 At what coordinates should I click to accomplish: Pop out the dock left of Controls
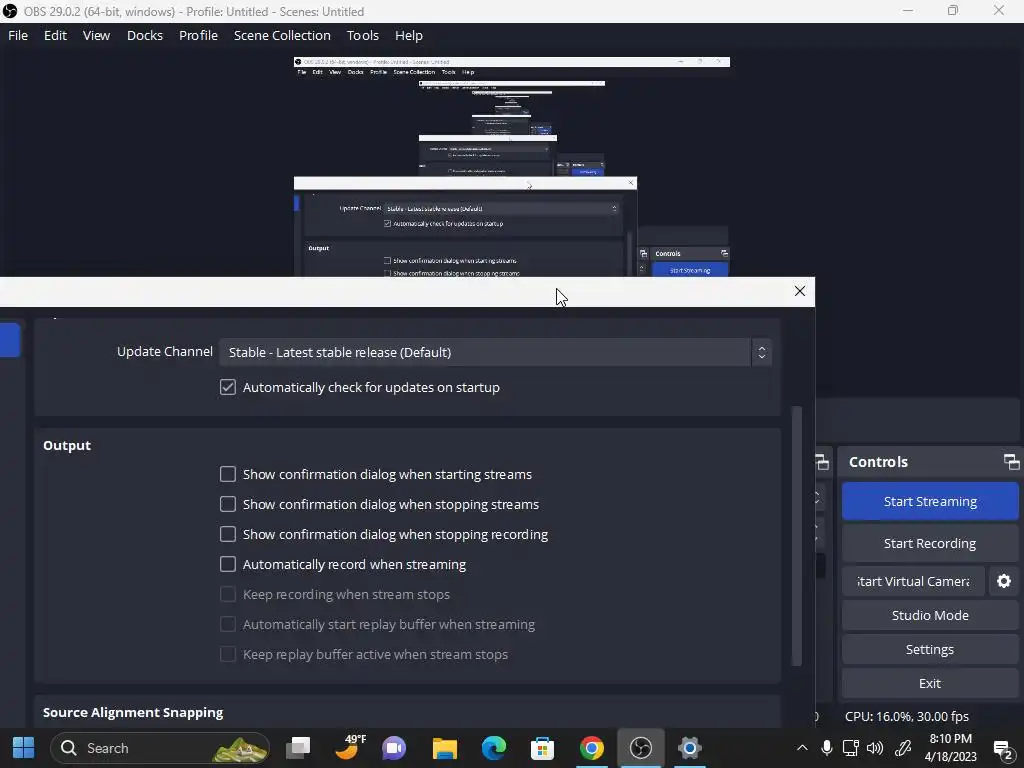click(822, 462)
